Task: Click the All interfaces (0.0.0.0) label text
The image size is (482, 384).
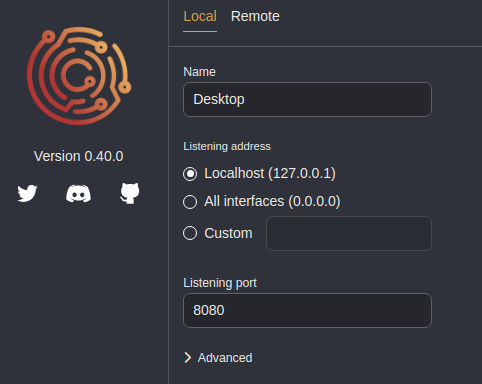Action: [x=272, y=201]
